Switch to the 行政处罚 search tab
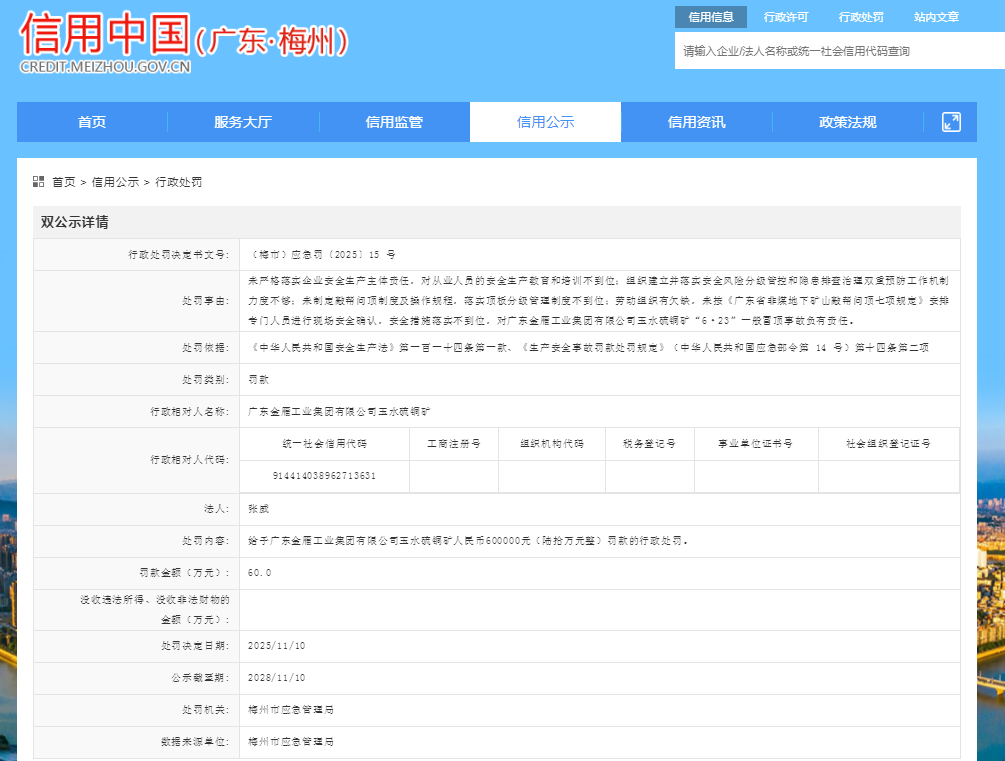 click(x=860, y=17)
